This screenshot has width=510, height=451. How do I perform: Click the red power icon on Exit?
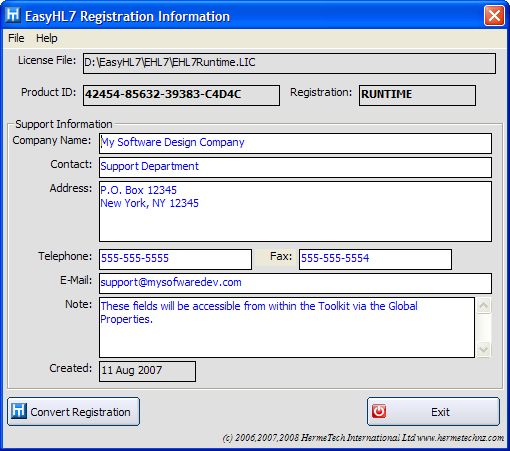coord(379,411)
